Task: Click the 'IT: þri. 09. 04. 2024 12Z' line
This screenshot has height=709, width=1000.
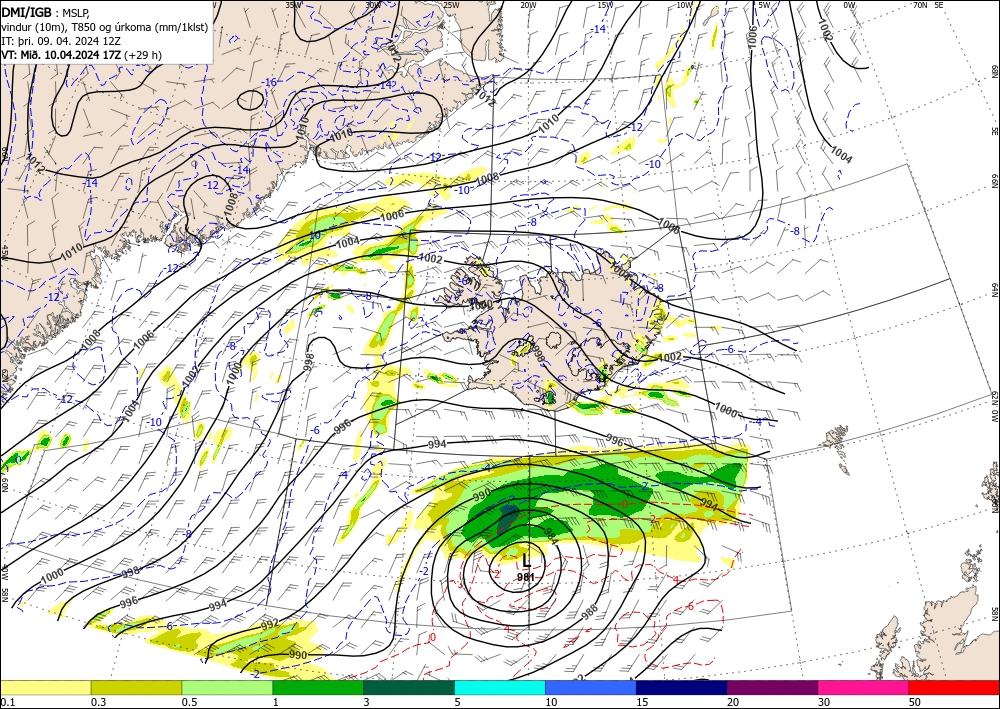Action: [x=60, y=41]
